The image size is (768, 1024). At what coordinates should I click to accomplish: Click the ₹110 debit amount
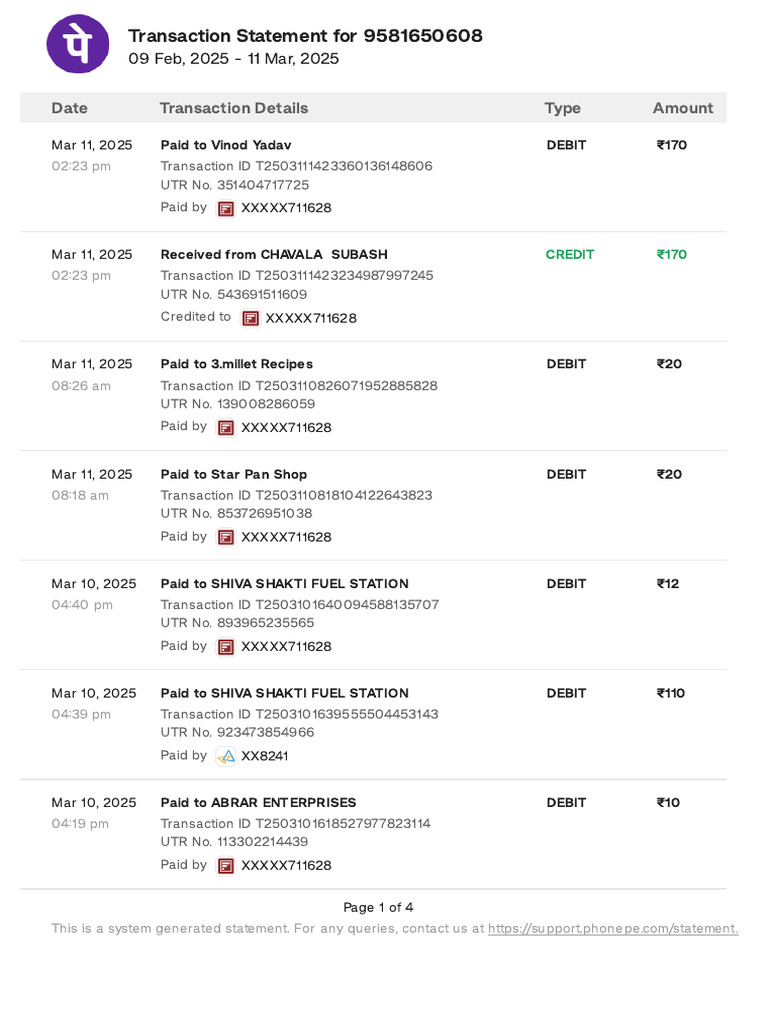670,693
